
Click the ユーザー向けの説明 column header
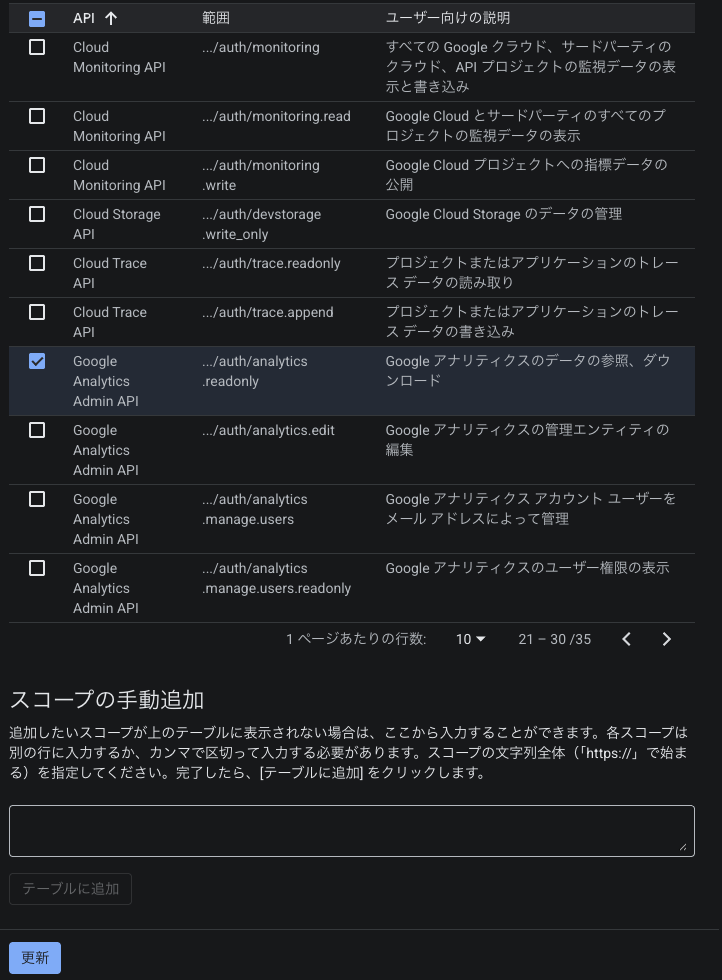(x=448, y=18)
